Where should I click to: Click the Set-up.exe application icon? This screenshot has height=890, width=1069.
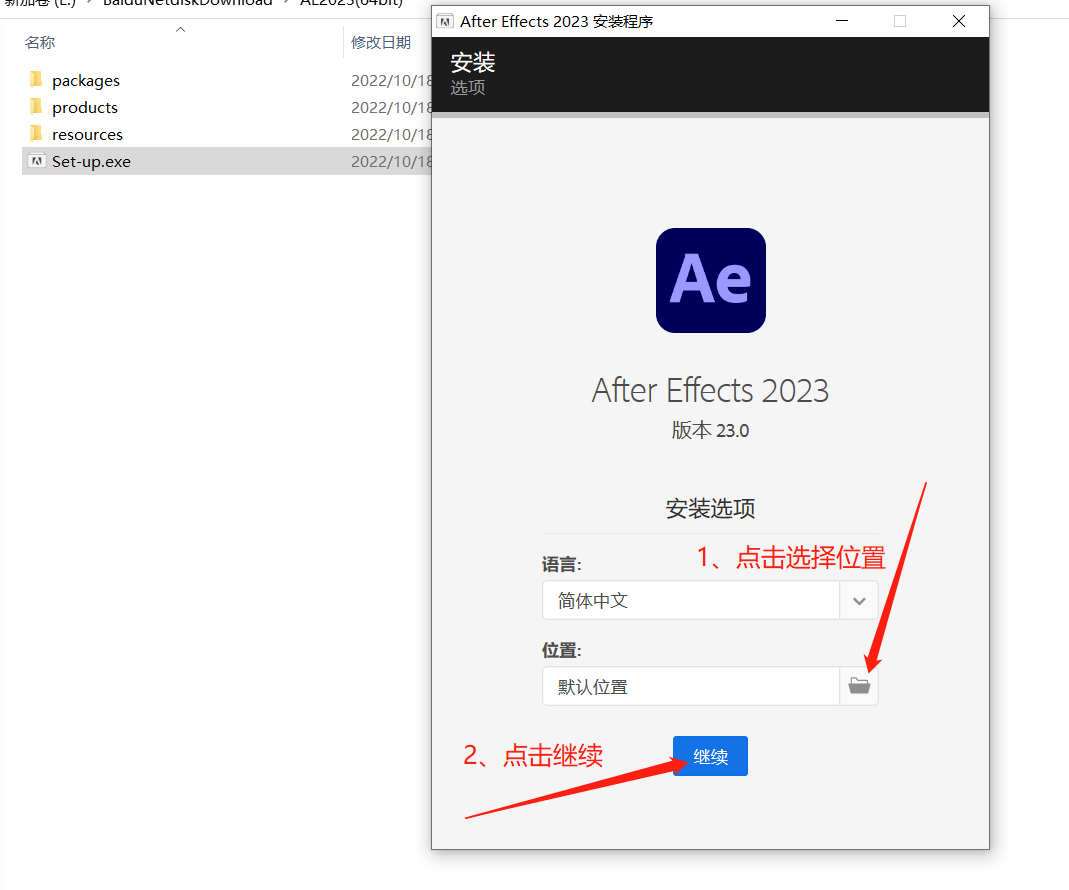pyautogui.click(x=35, y=161)
